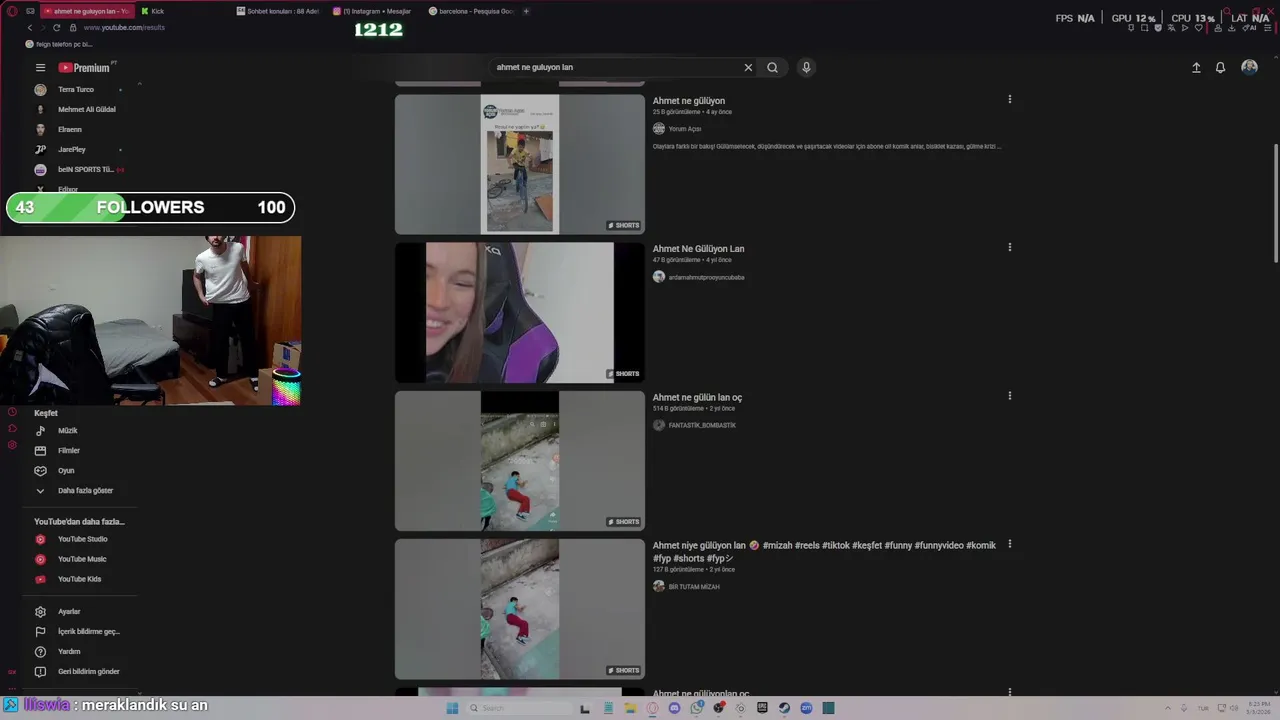
Task: Switch to the barcelona Google search tab
Action: (x=470, y=11)
